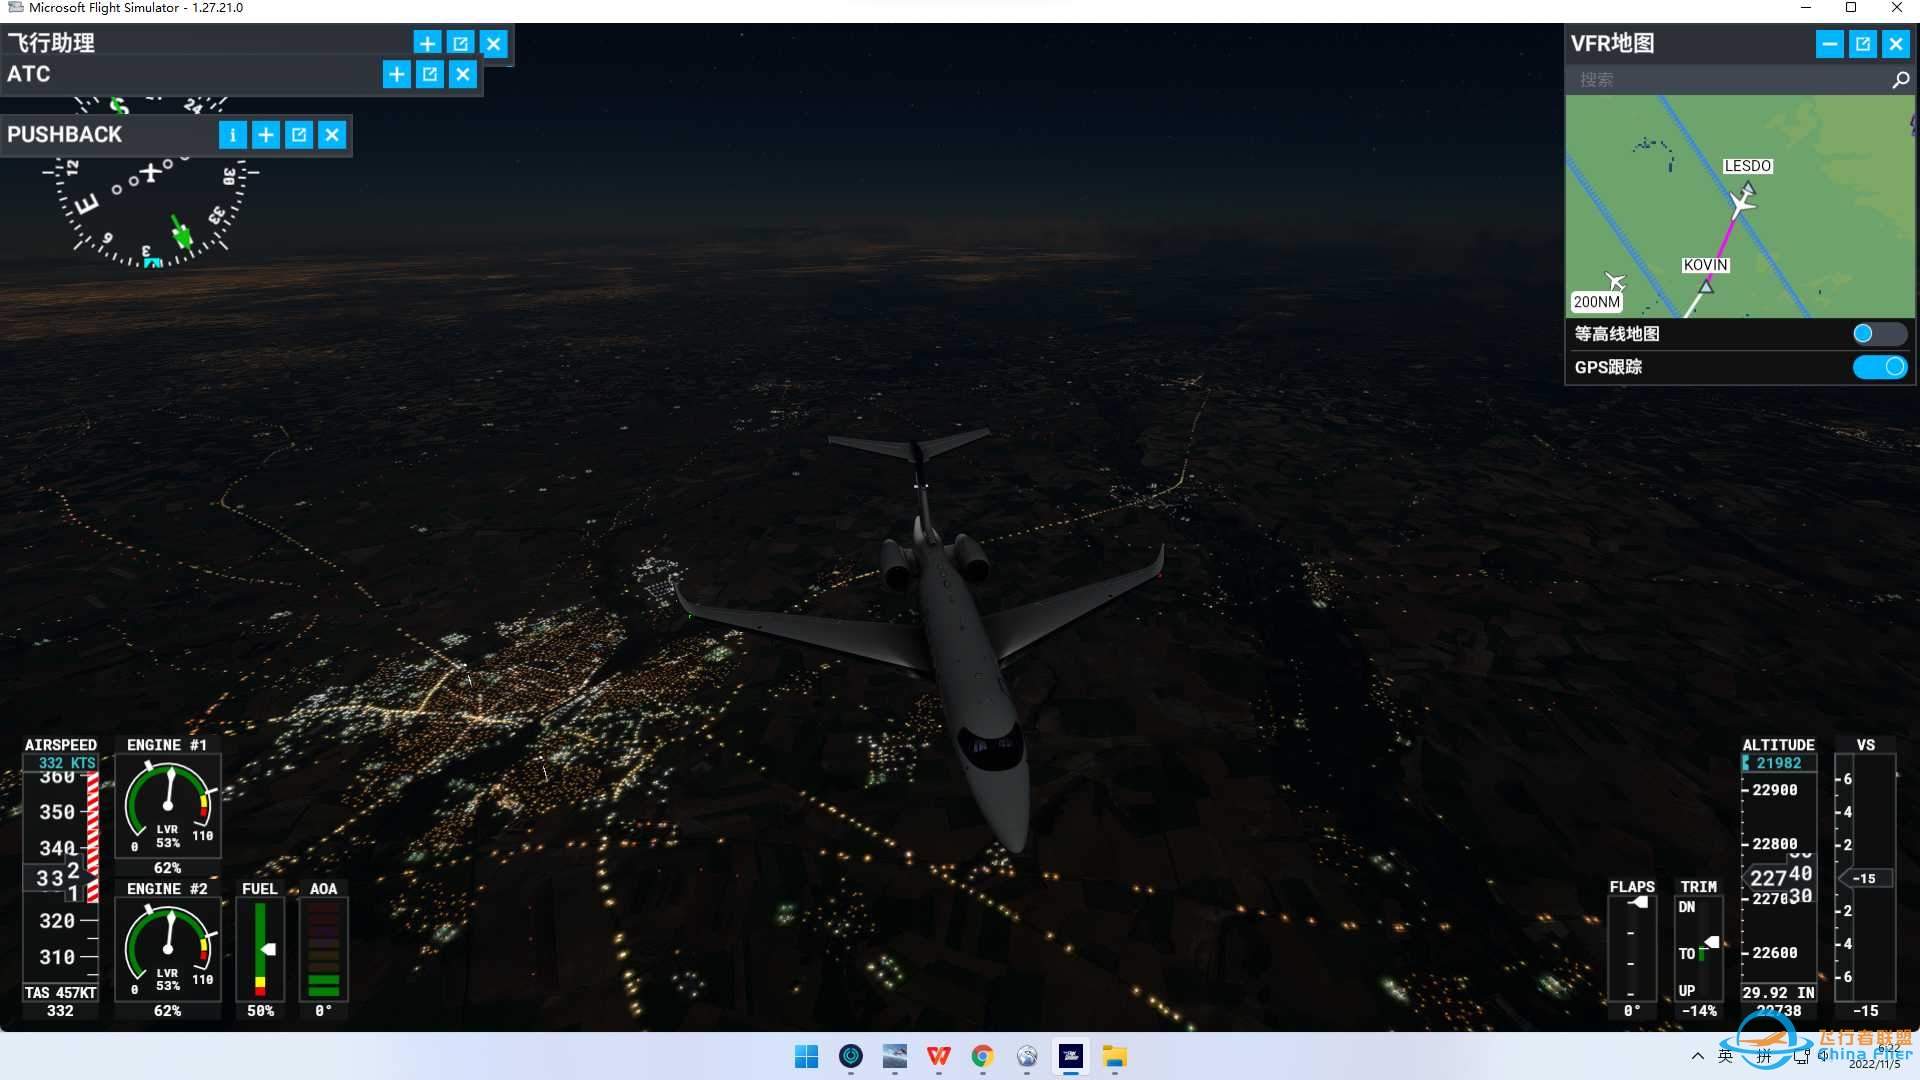Click the own-aircraft icon on VFR map
Viewport: 1920px width, 1080px height.
[1741, 205]
